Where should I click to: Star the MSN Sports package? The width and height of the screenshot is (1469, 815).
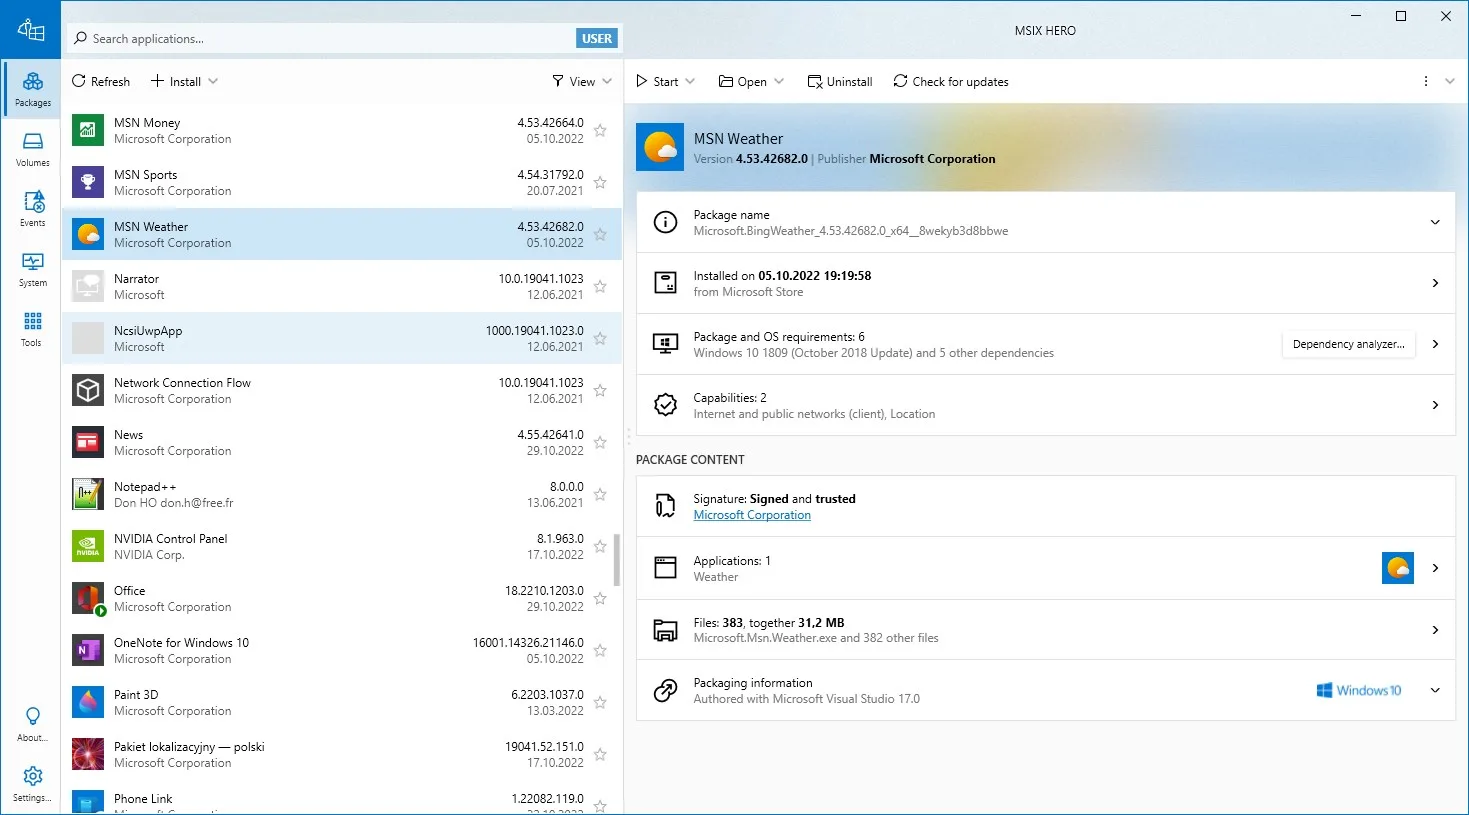[x=600, y=182]
